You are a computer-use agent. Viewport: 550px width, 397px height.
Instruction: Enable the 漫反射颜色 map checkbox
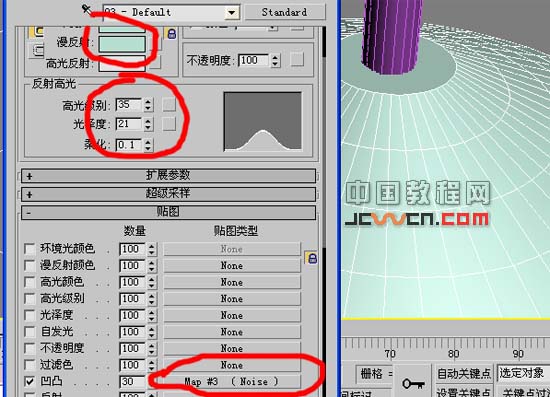tap(30, 265)
